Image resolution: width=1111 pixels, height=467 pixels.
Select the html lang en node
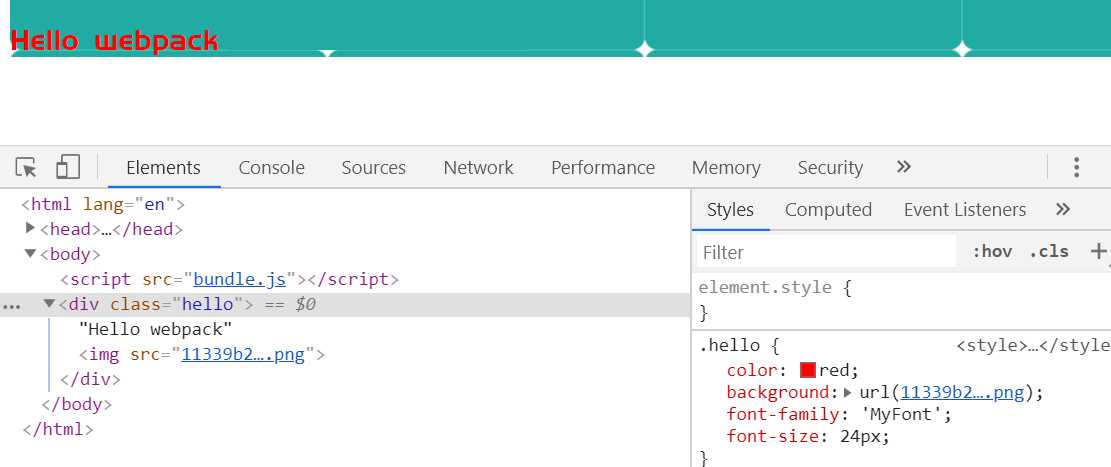point(103,205)
